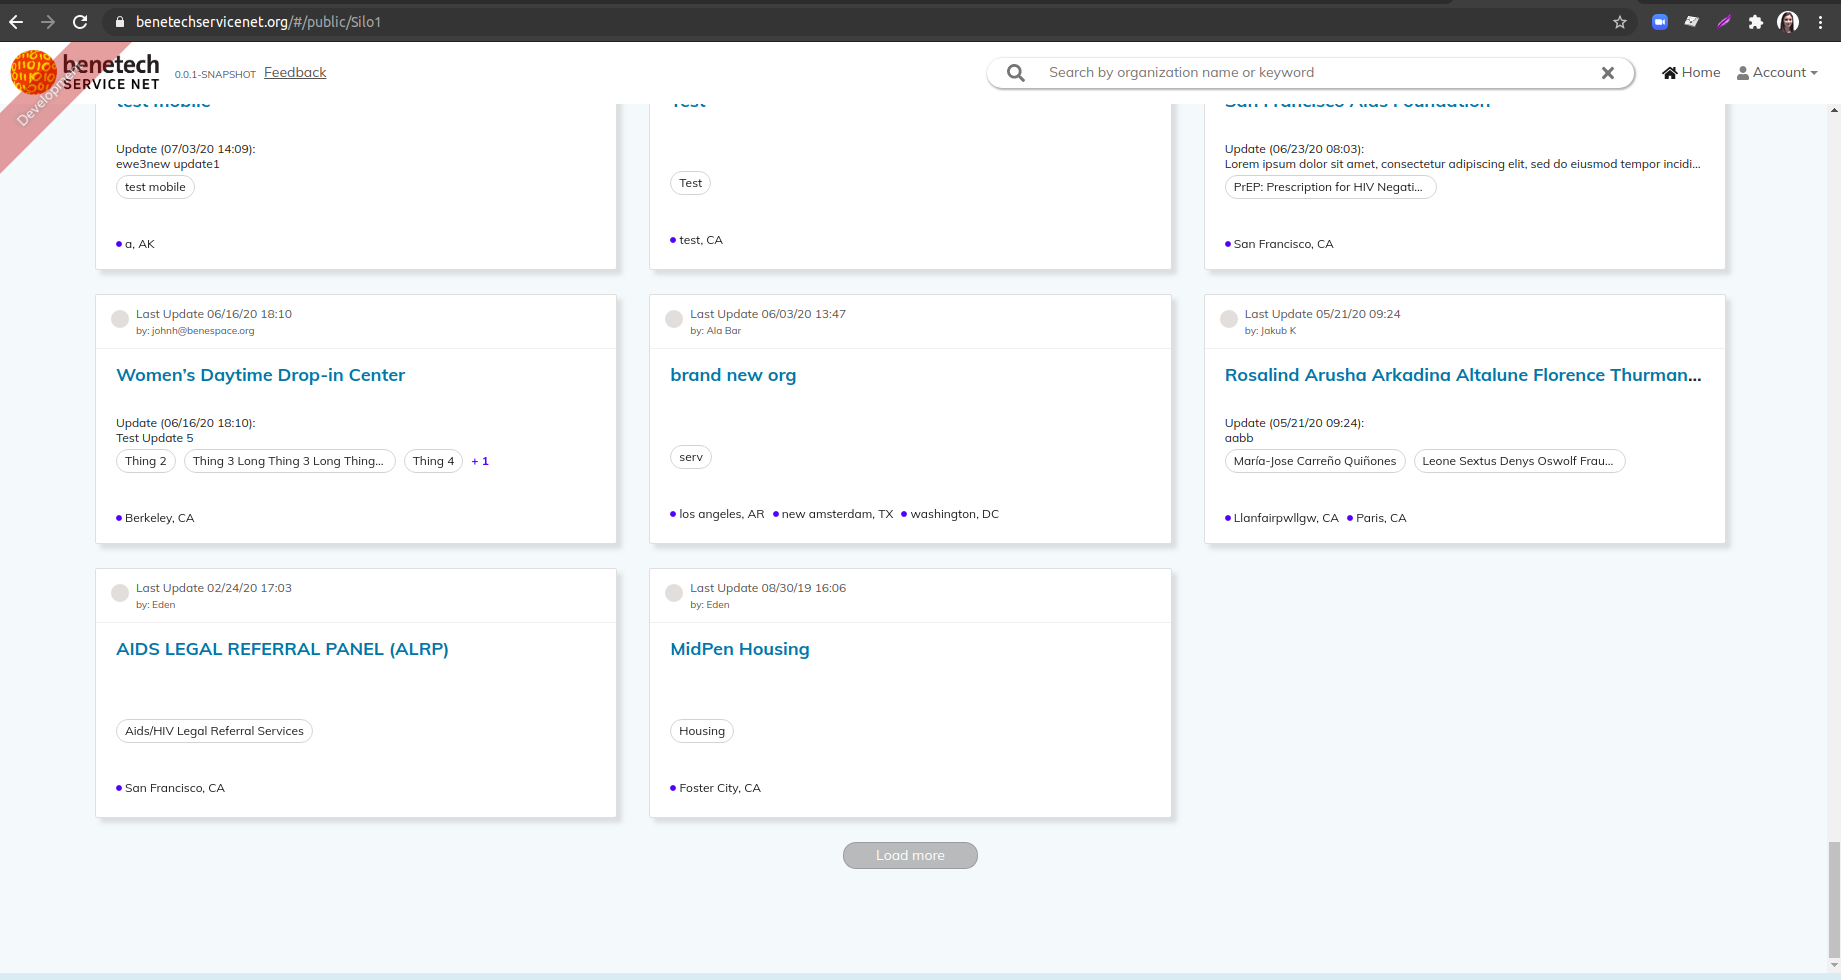Bookmark the page using the star icon
The image size is (1841, 980).
pyautogui.click(x=1620, y=21)
